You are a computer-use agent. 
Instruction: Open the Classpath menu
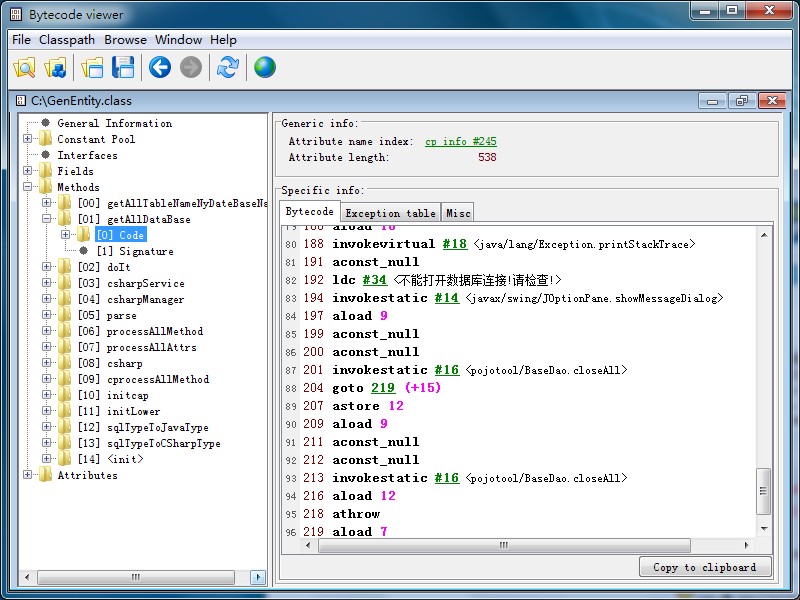67,40
